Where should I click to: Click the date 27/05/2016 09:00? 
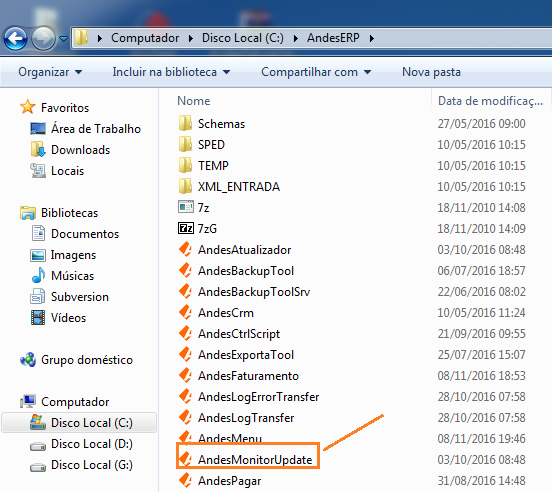(482, 124)
